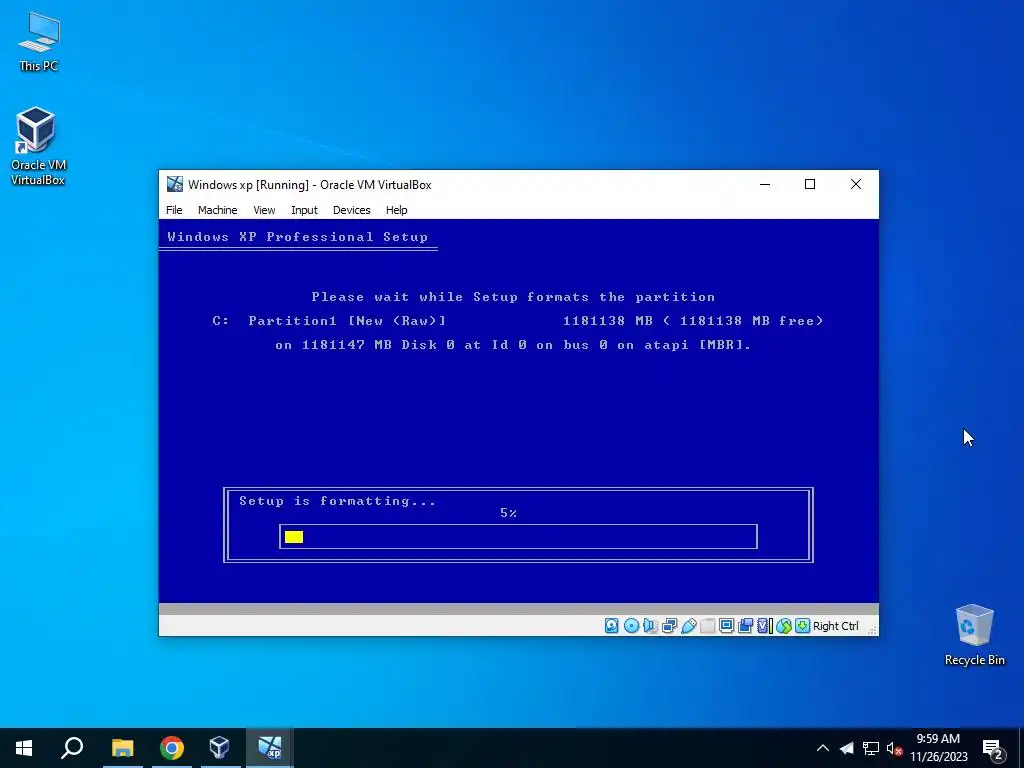Minimize the Windows xp VirtualBox window
1024x768 pixels.
[x=765, y=184]
